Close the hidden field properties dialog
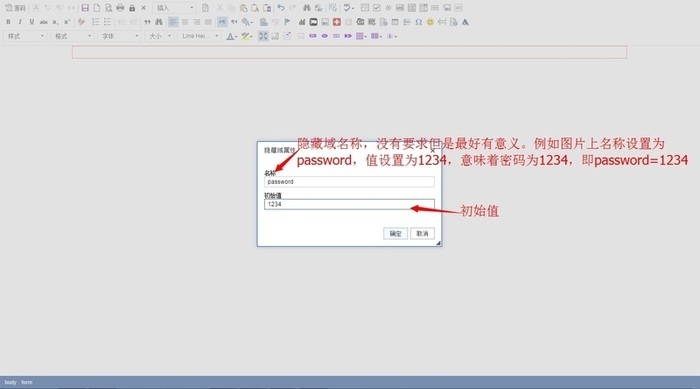The image size is (700, 389). pyautogui.click(x=432, y=151)
